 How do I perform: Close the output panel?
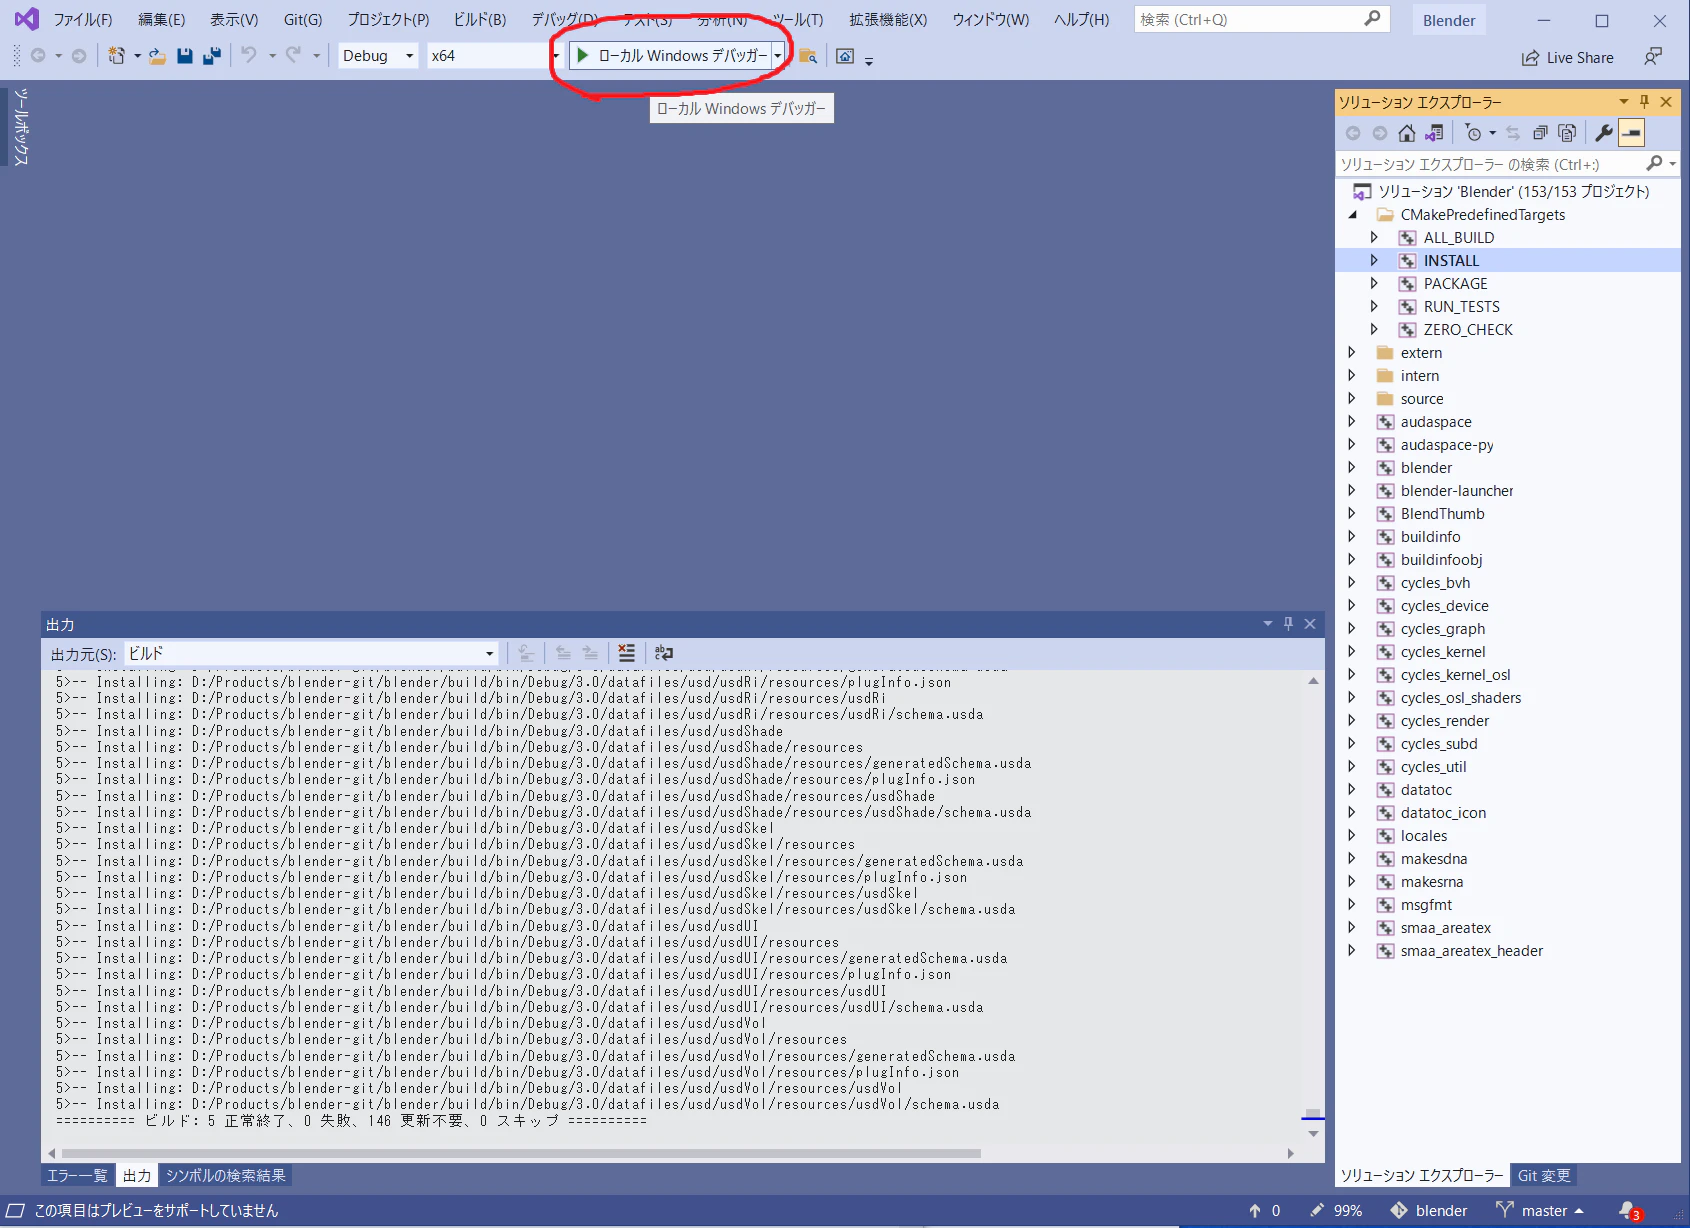click(1310, 624)
